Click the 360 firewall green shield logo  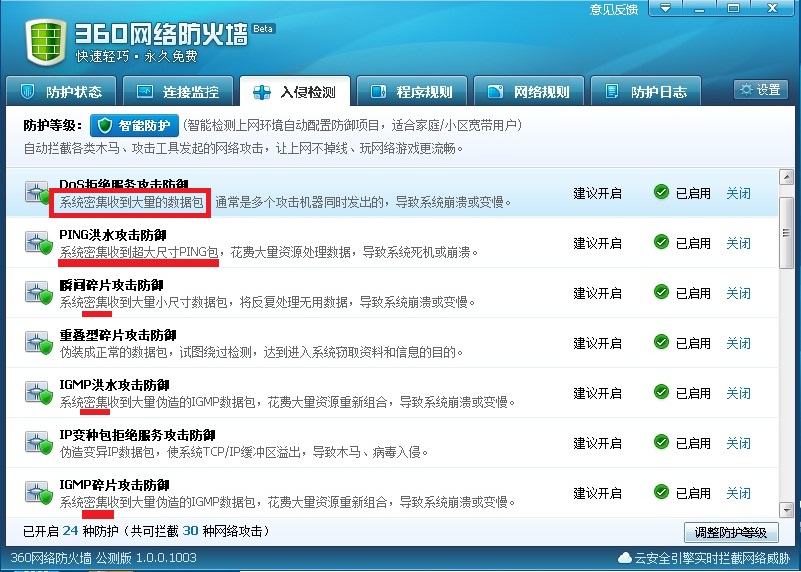pyautogui.click(x=46, y=43)
